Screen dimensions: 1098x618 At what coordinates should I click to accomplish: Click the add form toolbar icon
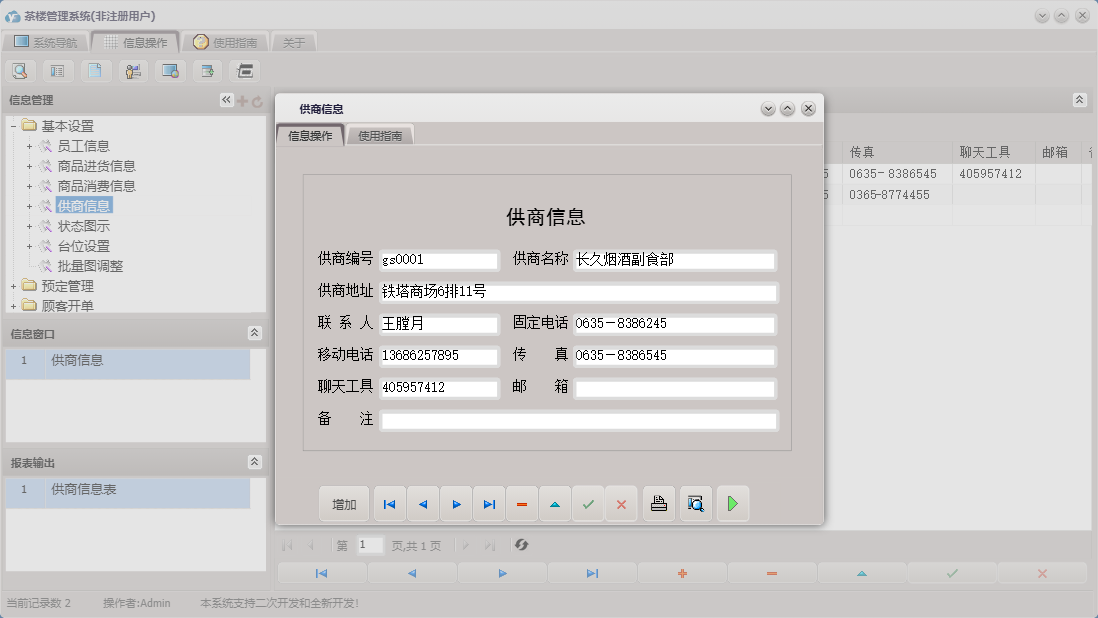pos(206,70)
